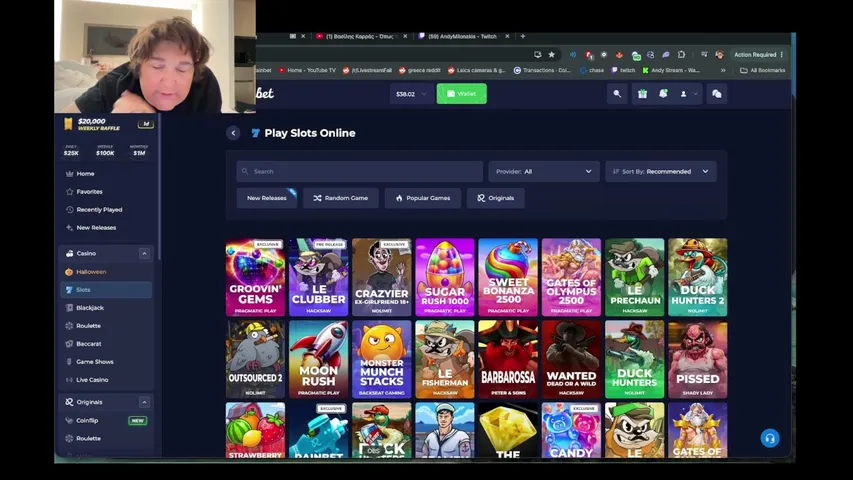Expand the $38.02 balance dropdown
The image size is (853, 480).
coord(411,94)
